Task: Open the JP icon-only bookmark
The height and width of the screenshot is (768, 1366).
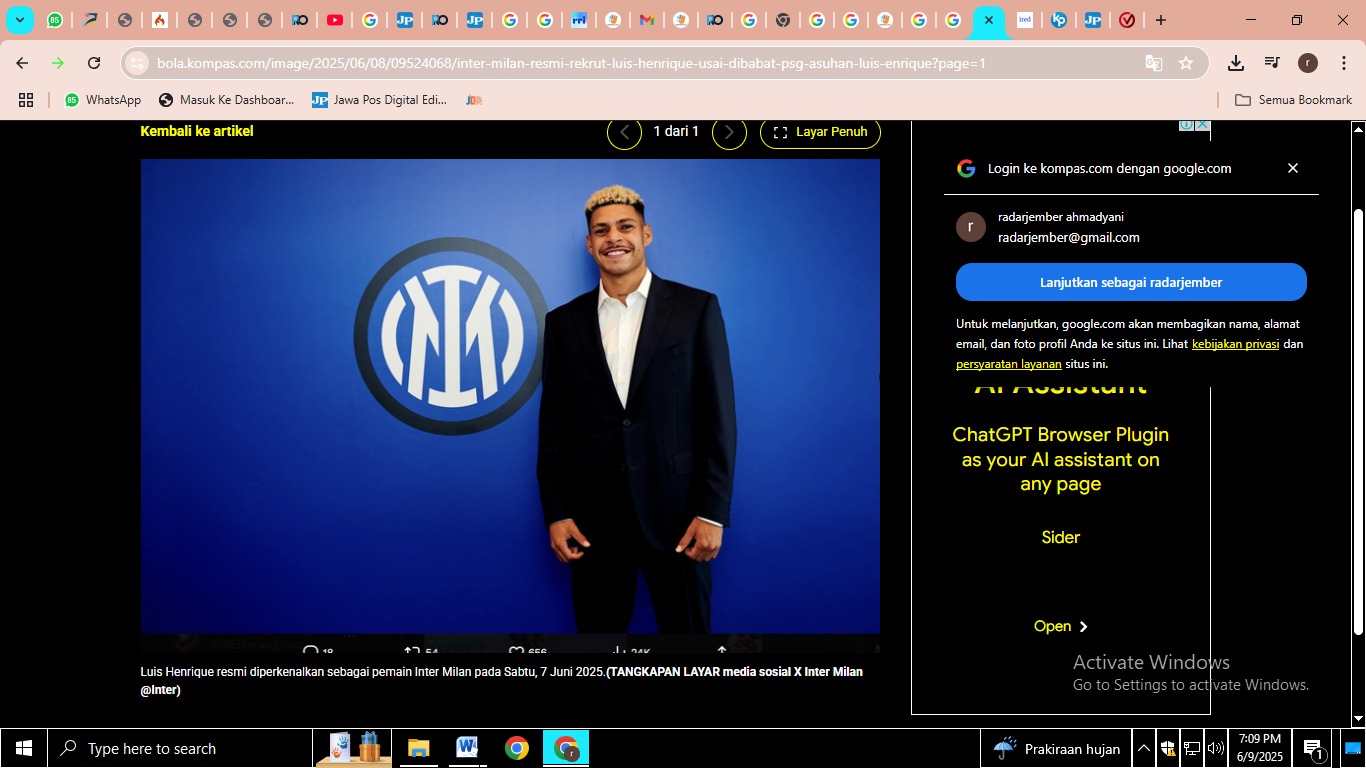Action: coord(474,100)
